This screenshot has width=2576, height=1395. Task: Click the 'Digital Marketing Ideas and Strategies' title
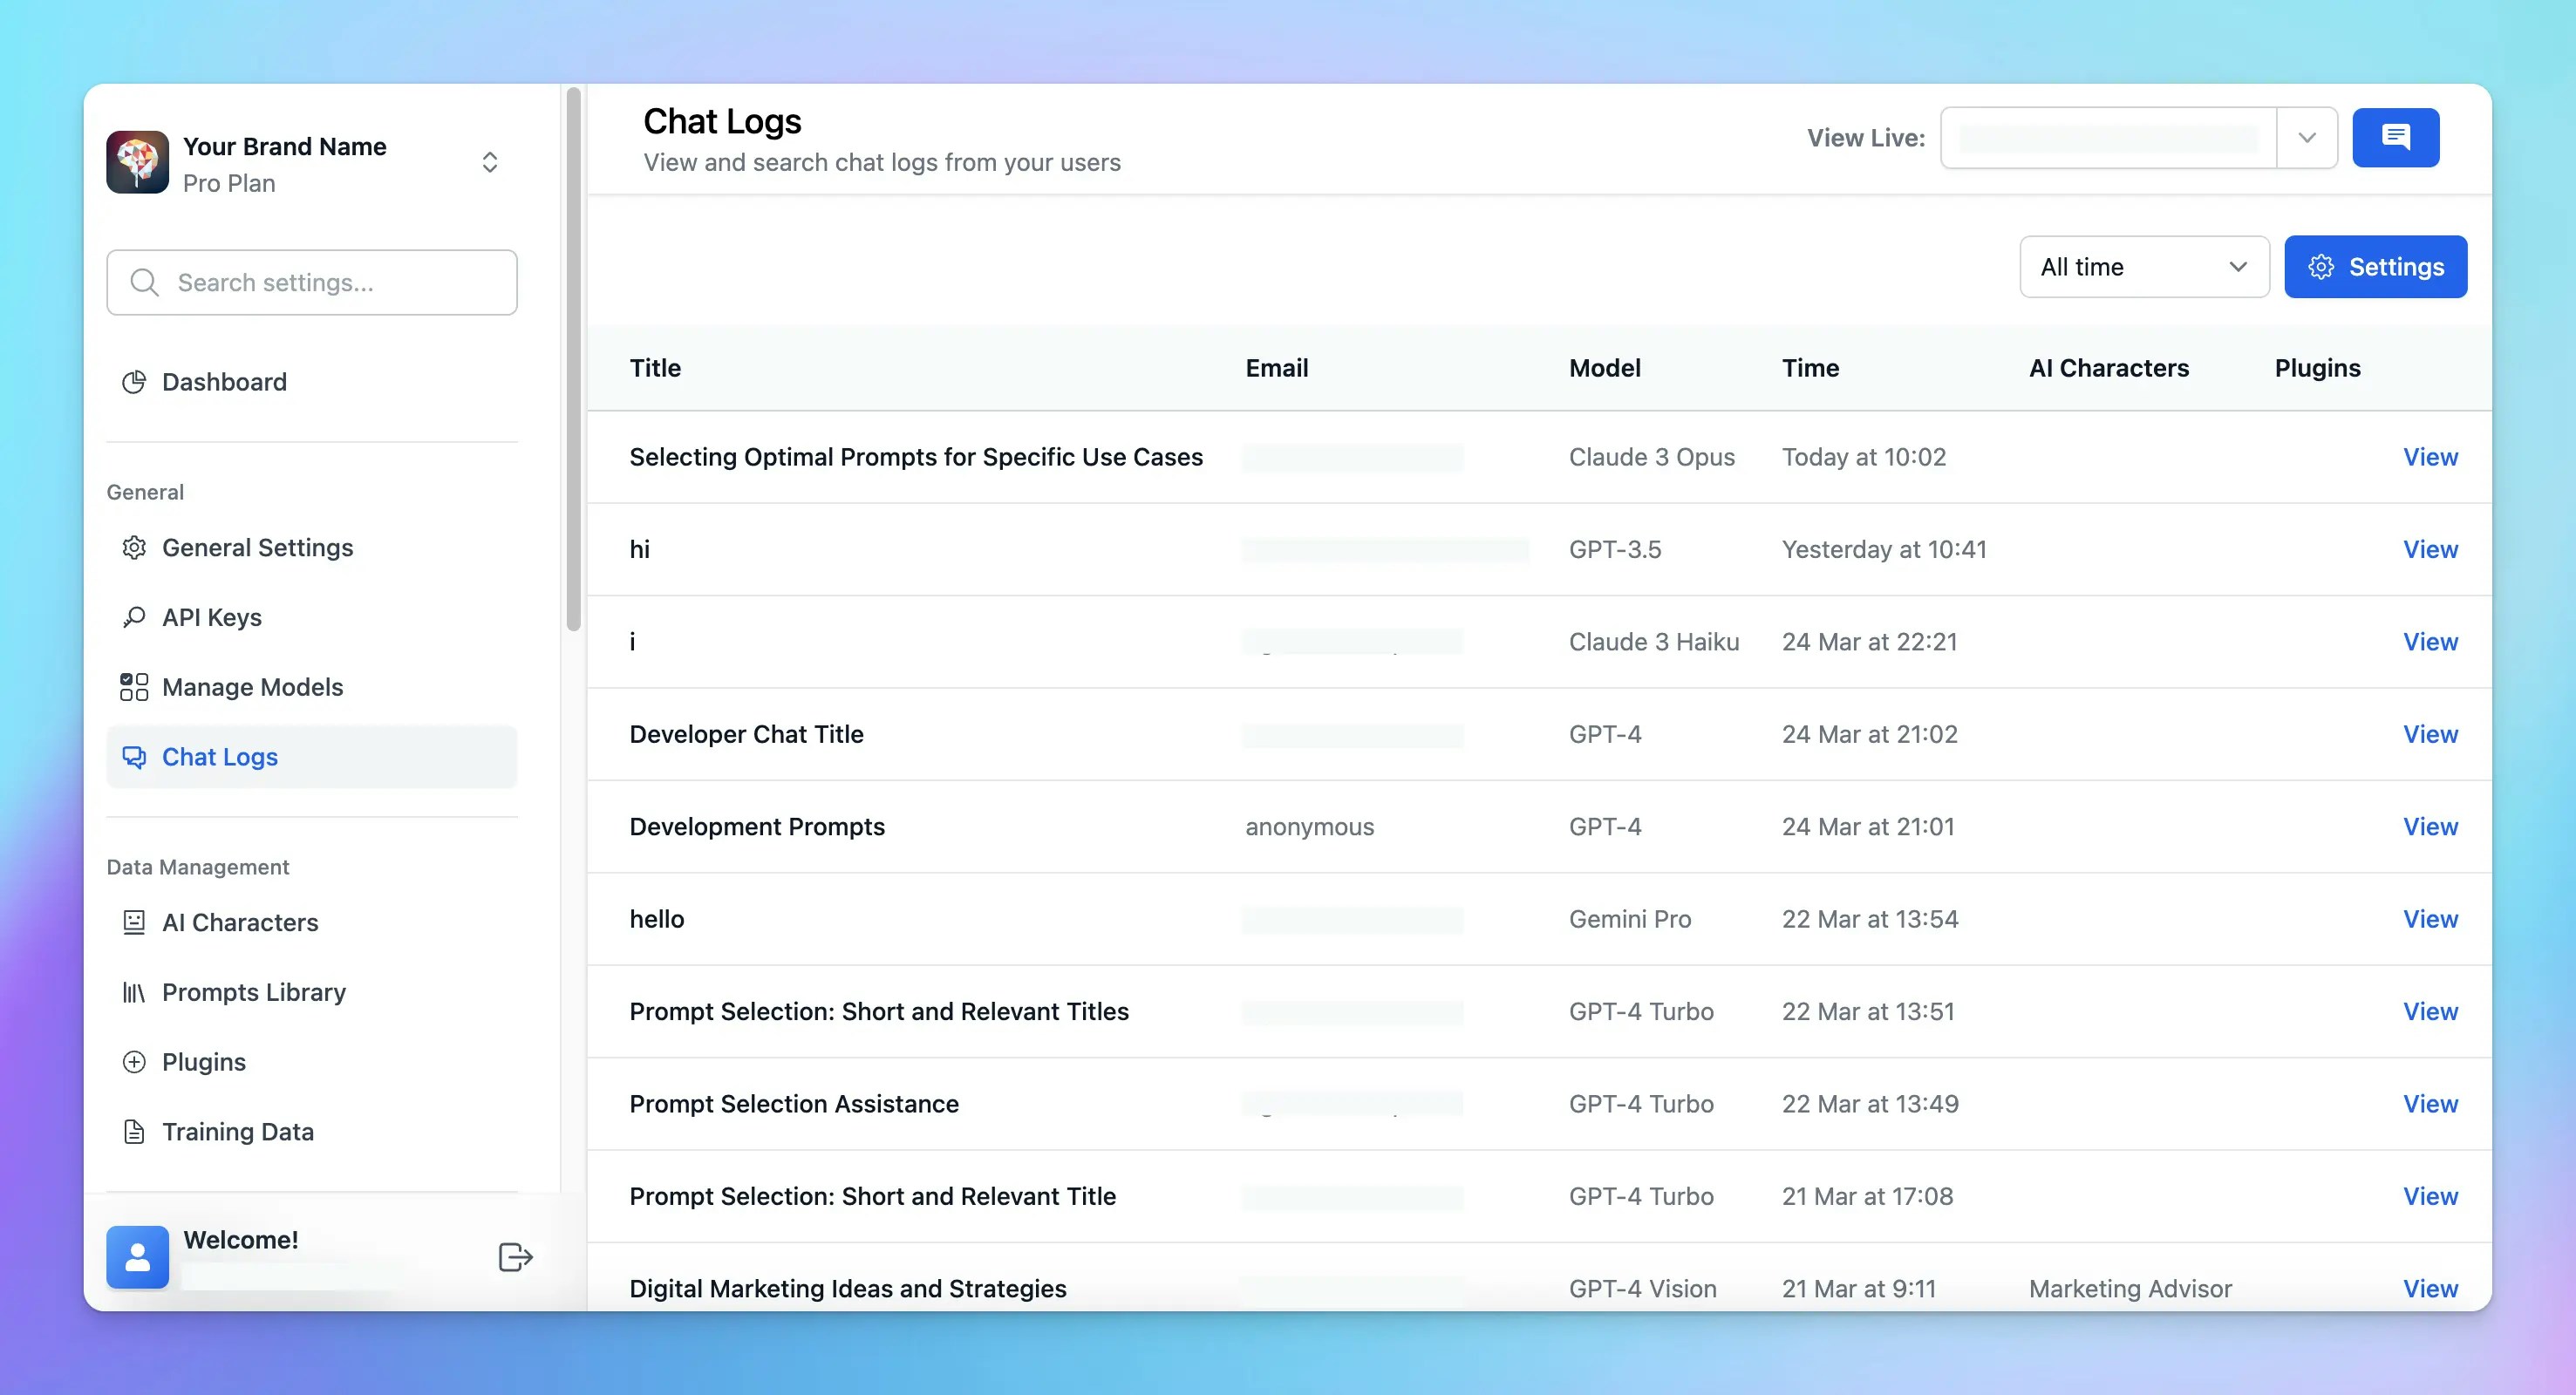click(x=848, y=1289)
